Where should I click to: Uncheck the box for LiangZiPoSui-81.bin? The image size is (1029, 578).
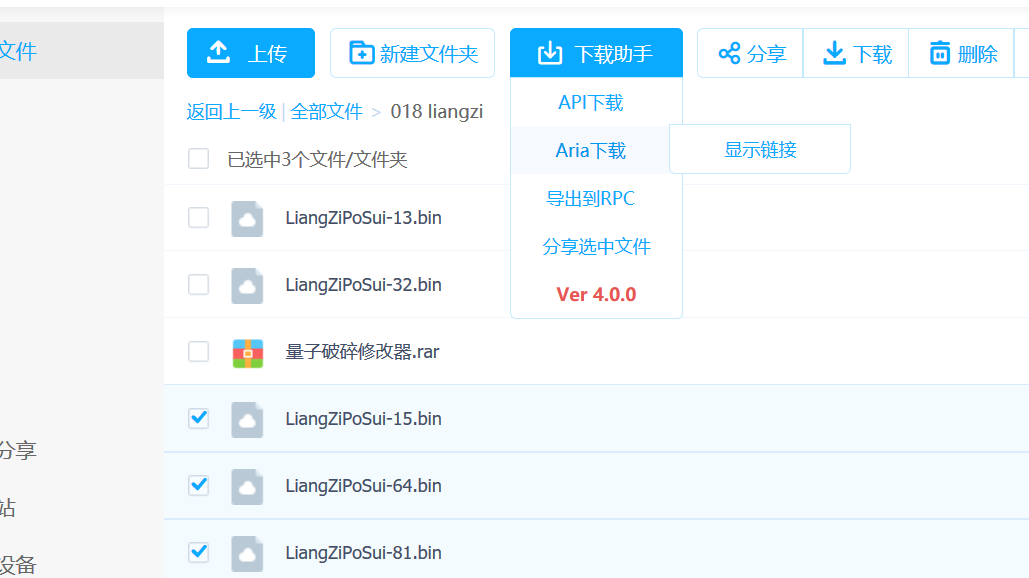coord(198,552)
